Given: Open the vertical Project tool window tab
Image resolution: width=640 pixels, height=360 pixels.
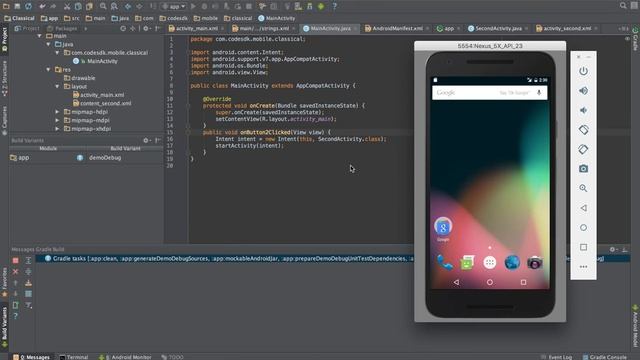Looking at the screenshot, I should 4,40.
